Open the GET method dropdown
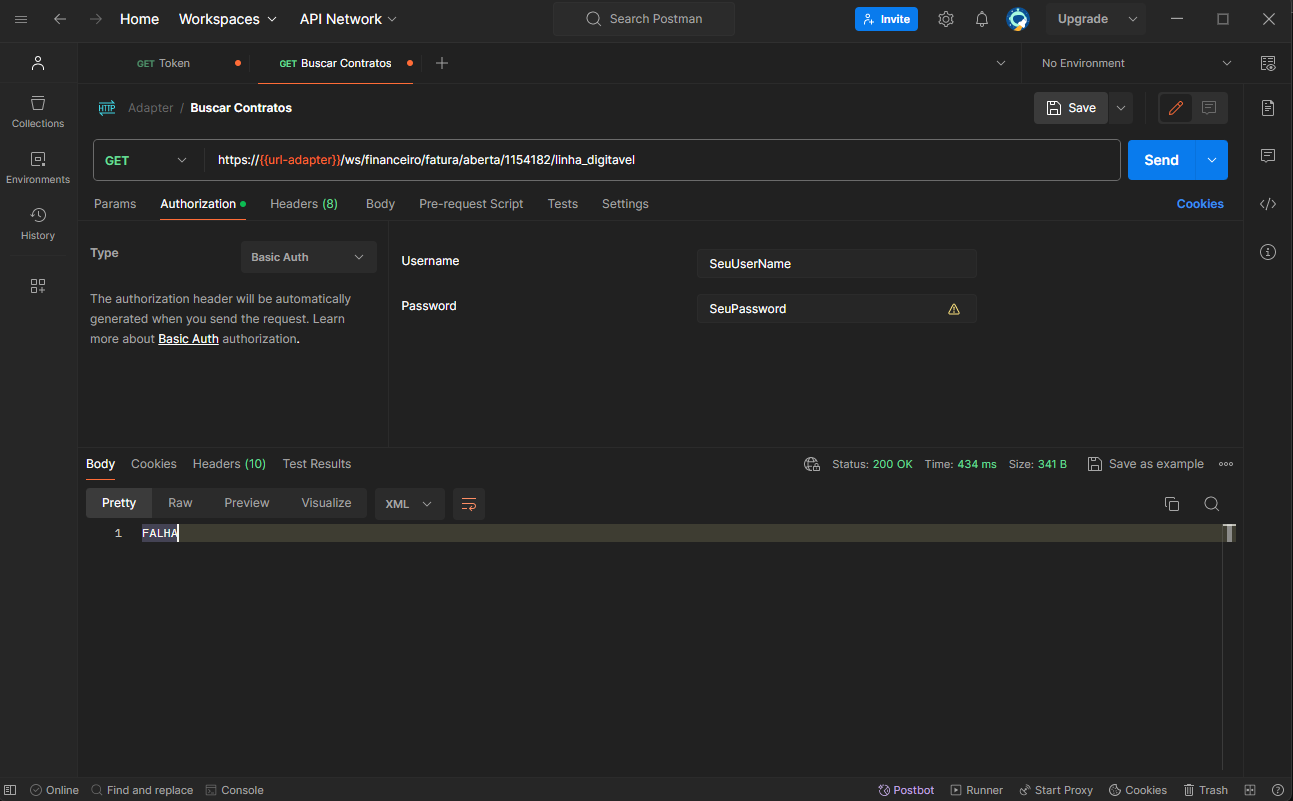The image size is (1293, 801). [x=147, y=160]
